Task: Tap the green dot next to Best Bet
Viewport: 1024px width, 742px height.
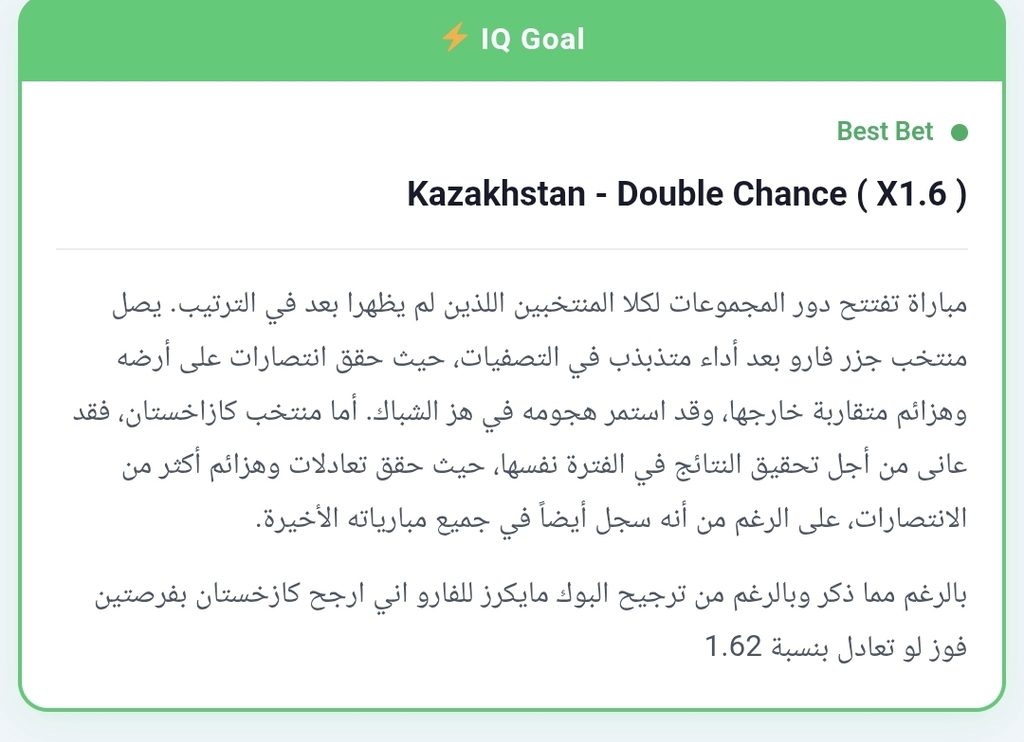Action: [x=959, y=133]
